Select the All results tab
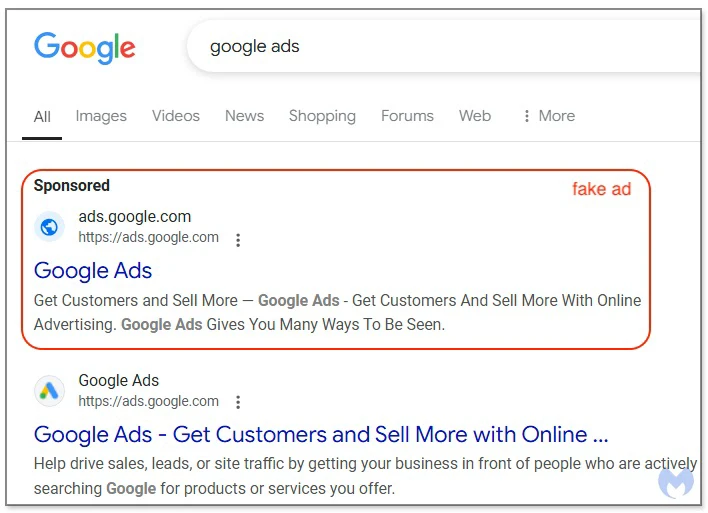Screen dimensions: 708x513 pyautogui.click(x=42, y=117)
